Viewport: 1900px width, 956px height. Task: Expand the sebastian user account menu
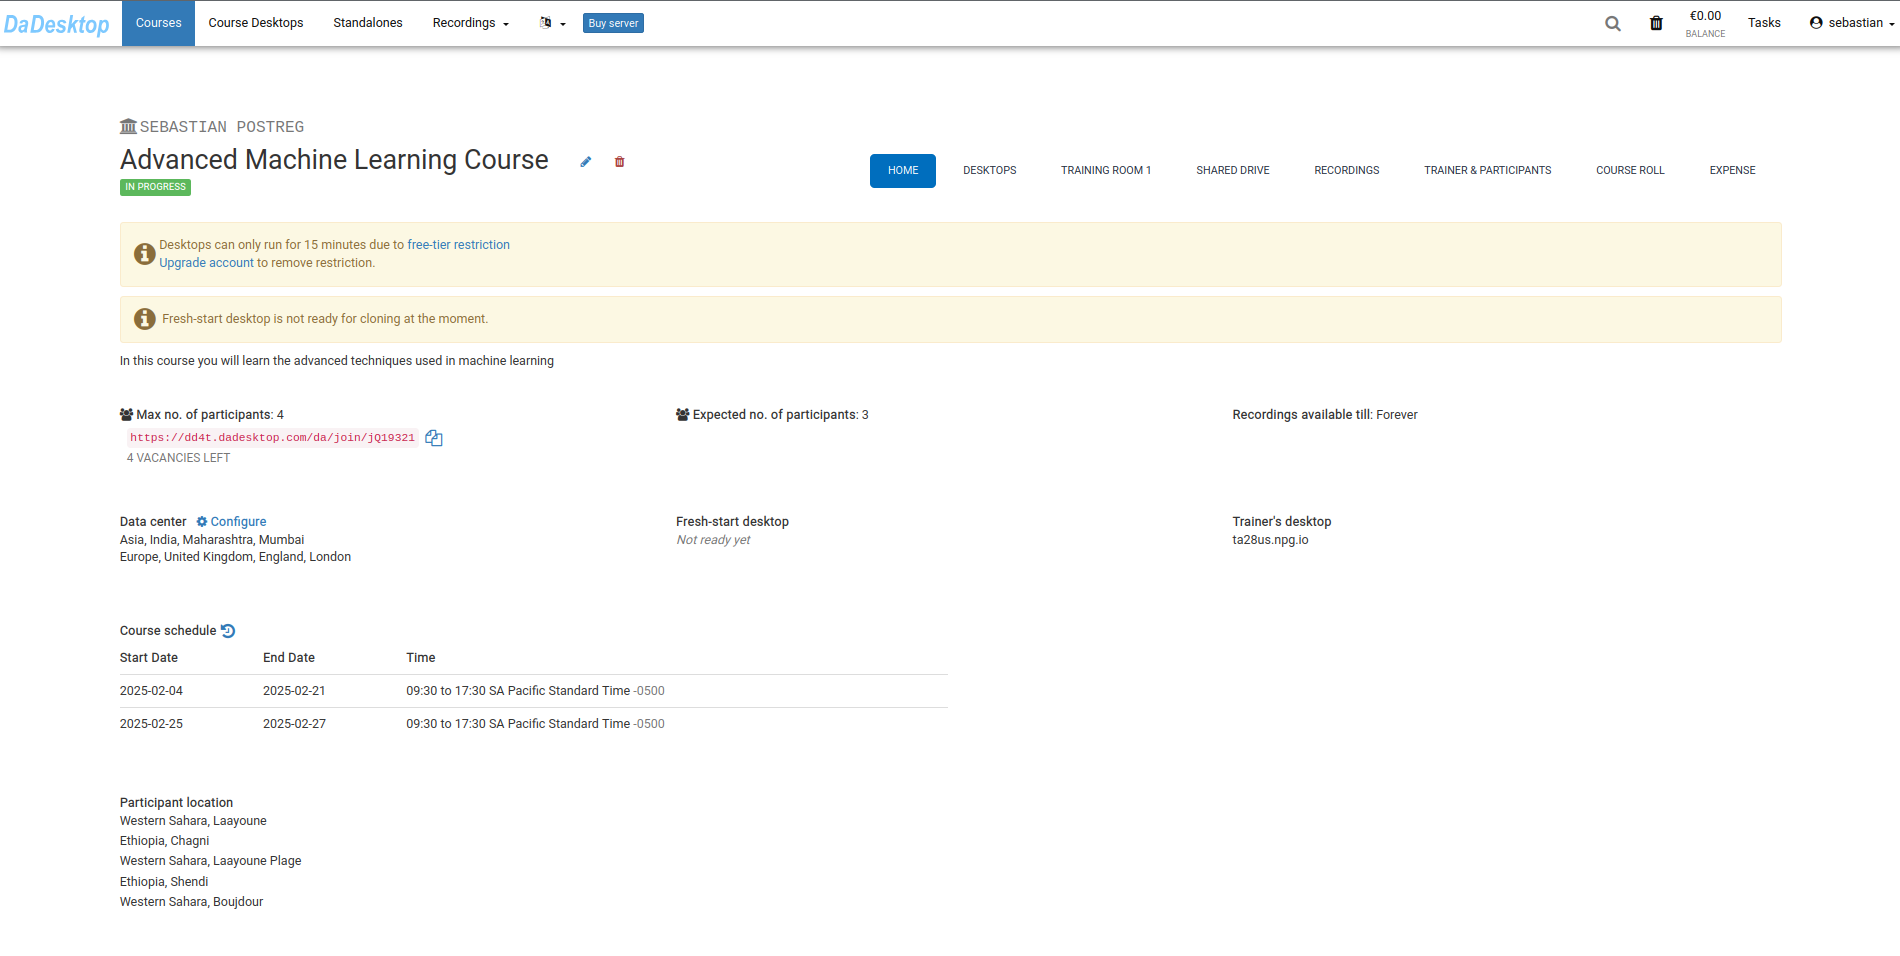1852,23
